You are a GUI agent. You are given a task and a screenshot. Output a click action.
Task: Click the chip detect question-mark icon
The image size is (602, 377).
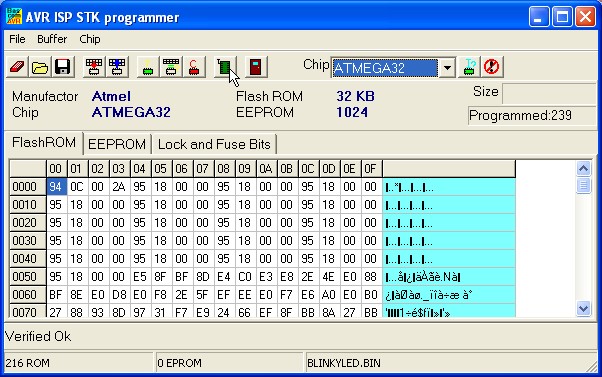469,67
